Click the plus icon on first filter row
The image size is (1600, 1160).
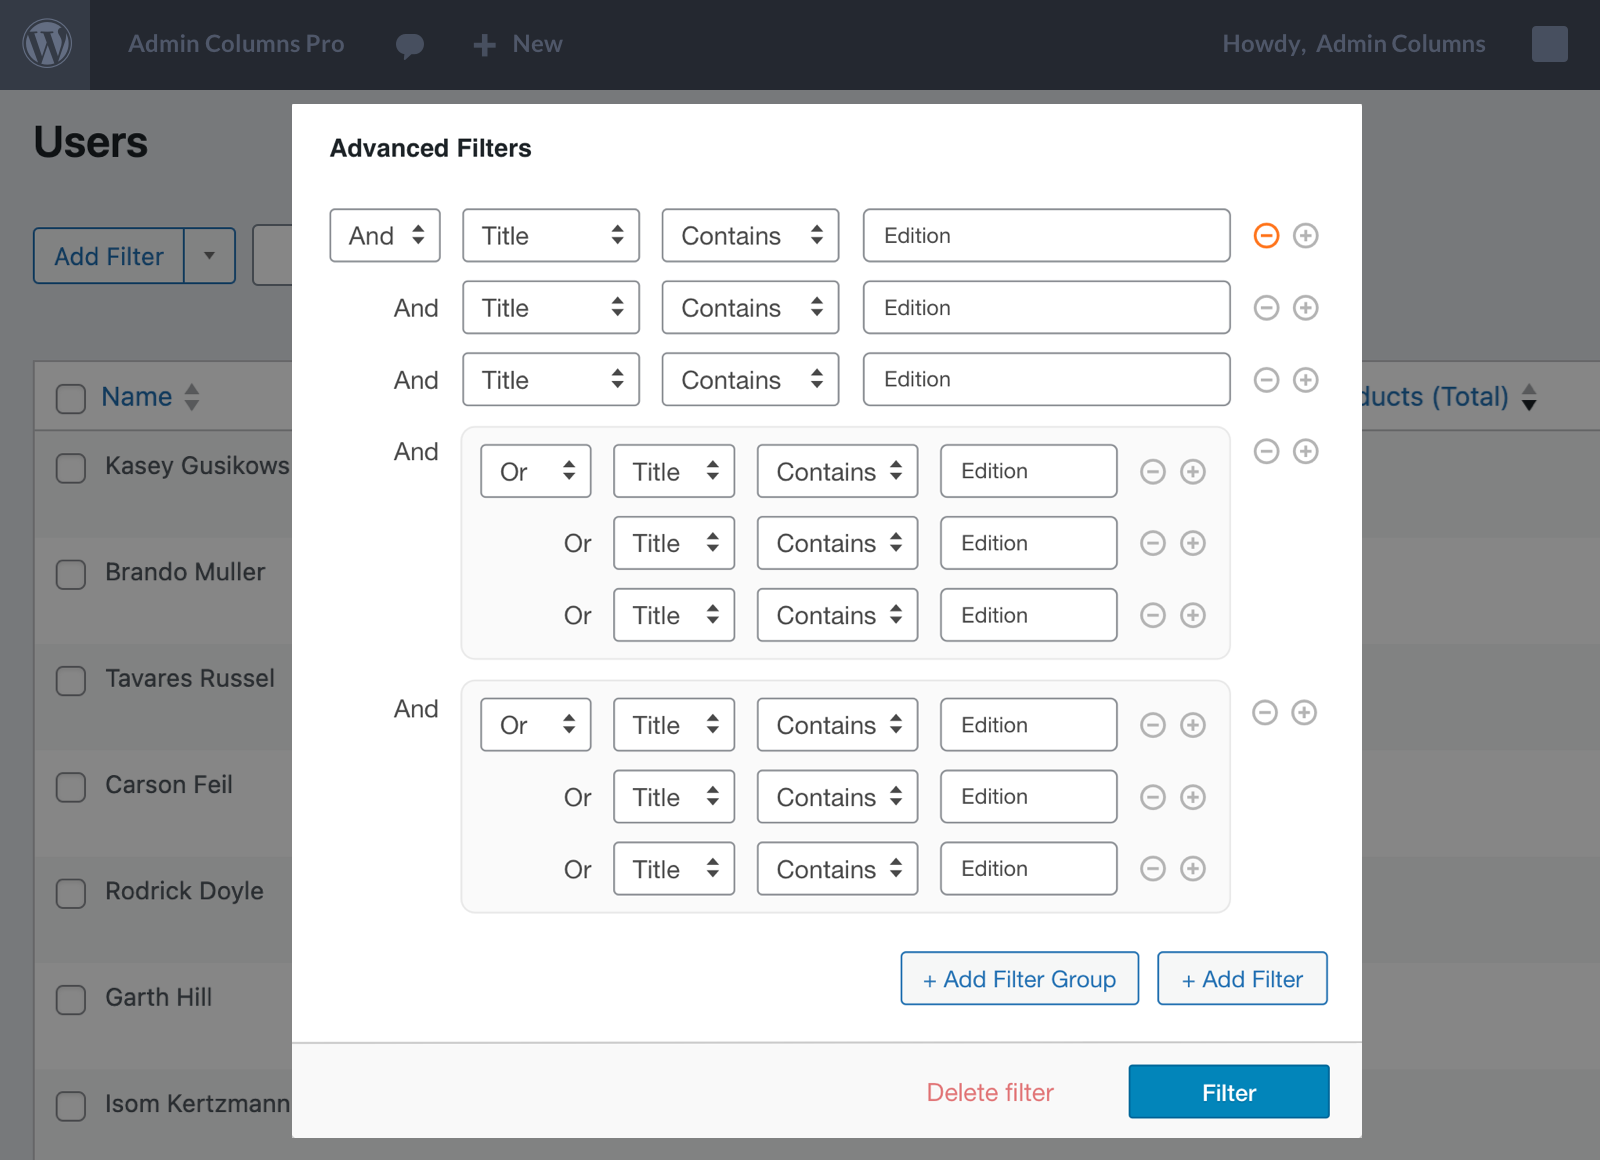tap(1305, 236)
